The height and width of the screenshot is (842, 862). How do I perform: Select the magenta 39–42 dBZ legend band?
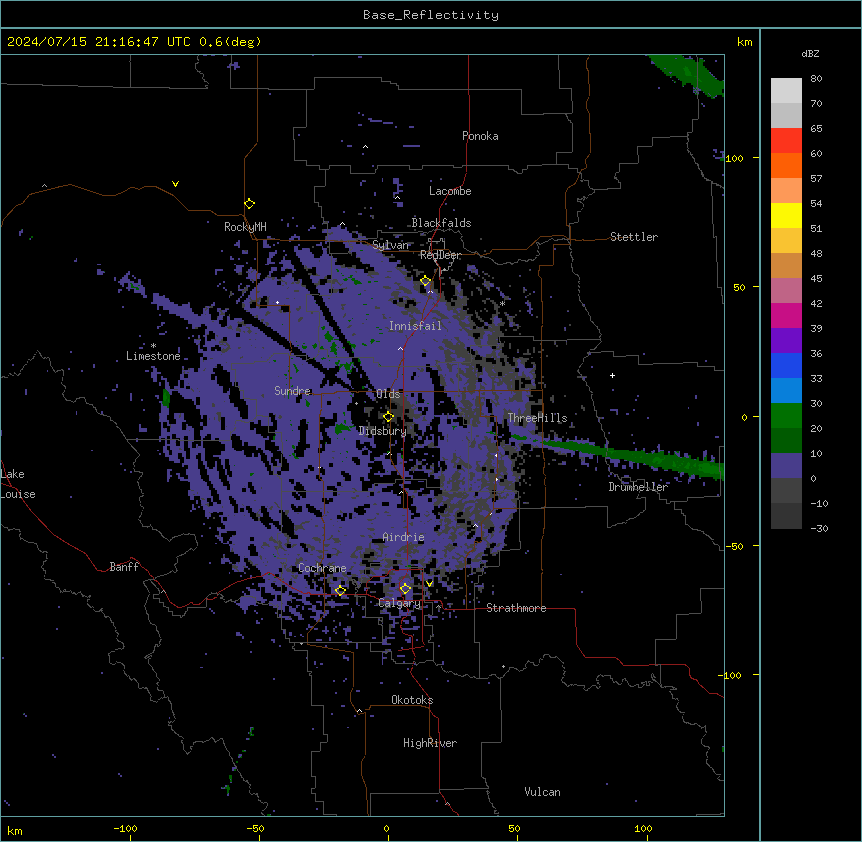coord(786,315)
